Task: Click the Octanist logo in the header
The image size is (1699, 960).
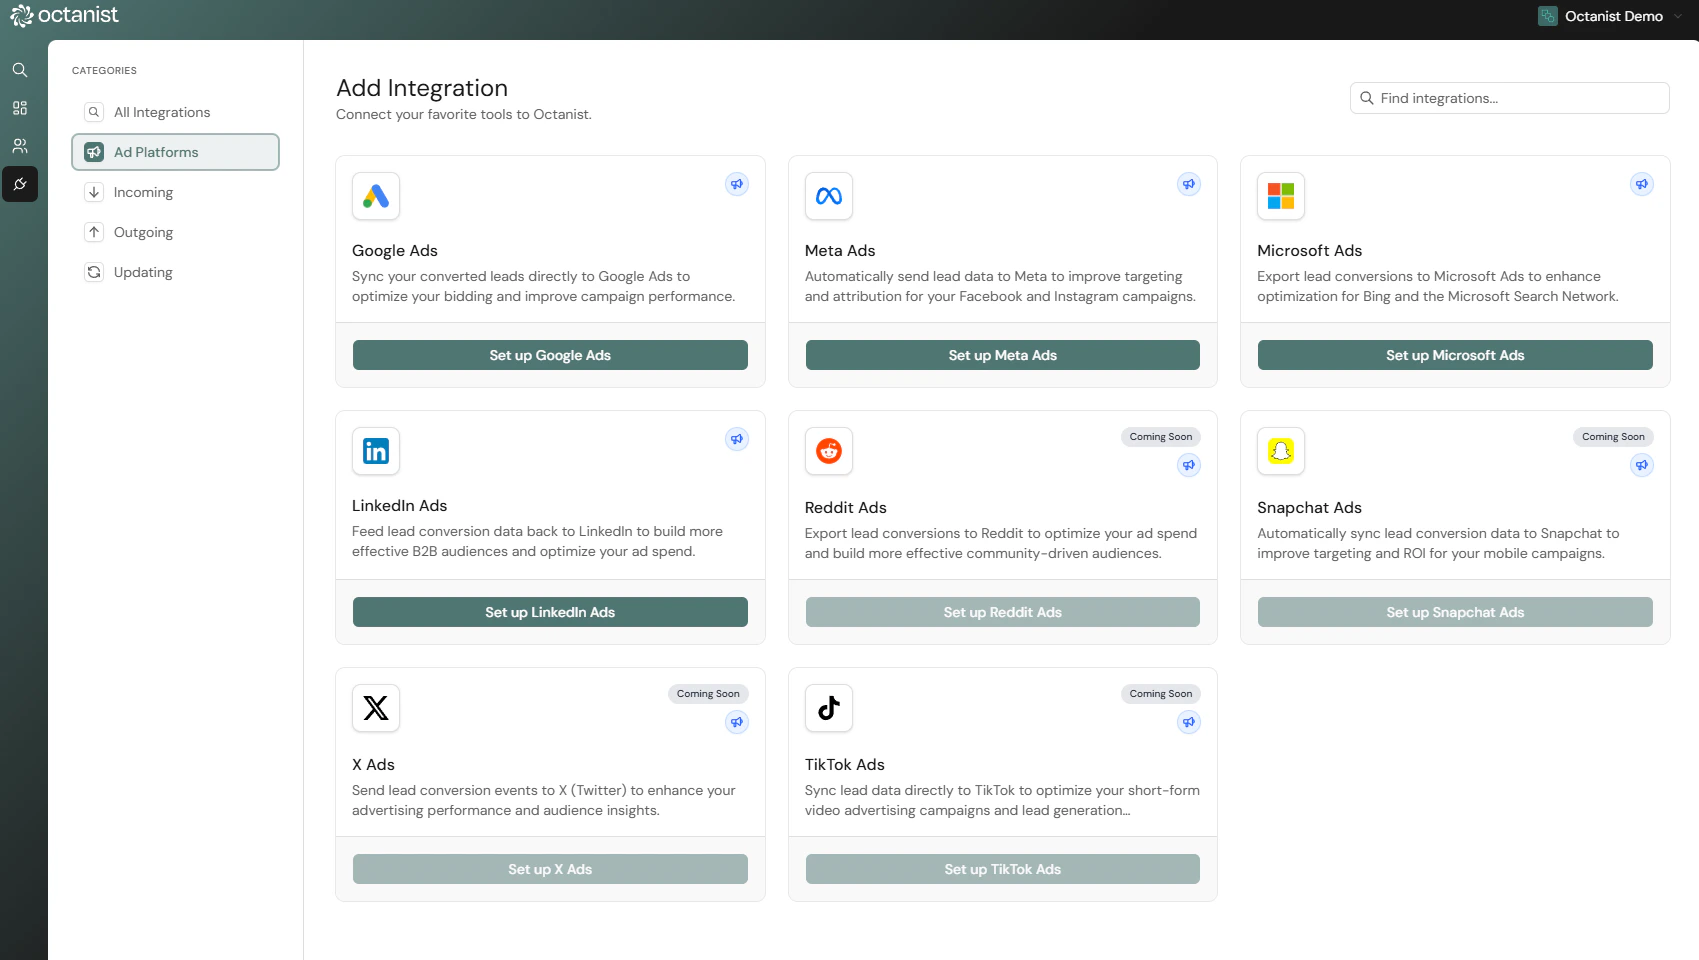Action: [x=64, y=15]
